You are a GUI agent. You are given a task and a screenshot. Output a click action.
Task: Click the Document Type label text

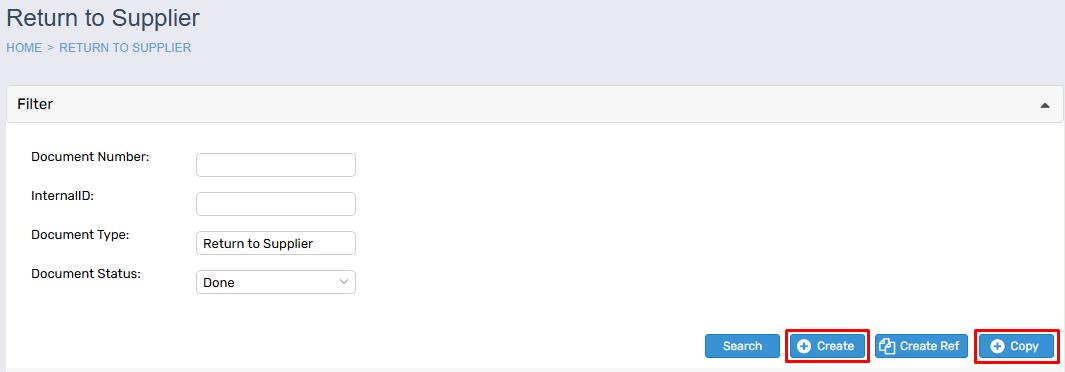[x=80, y=235]
